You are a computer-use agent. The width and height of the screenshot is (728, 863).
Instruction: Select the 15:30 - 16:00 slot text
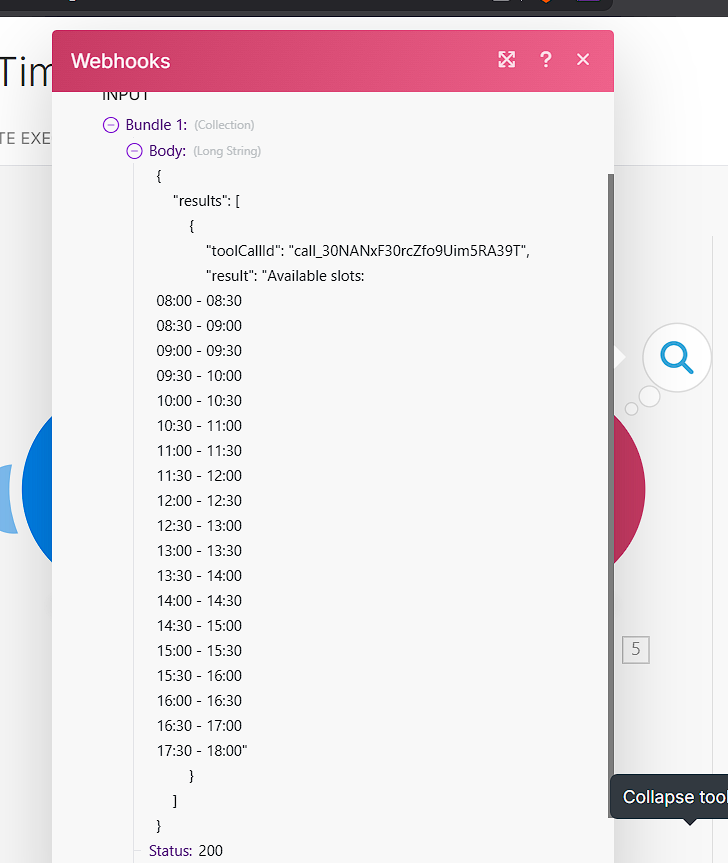tap(199, 676)
